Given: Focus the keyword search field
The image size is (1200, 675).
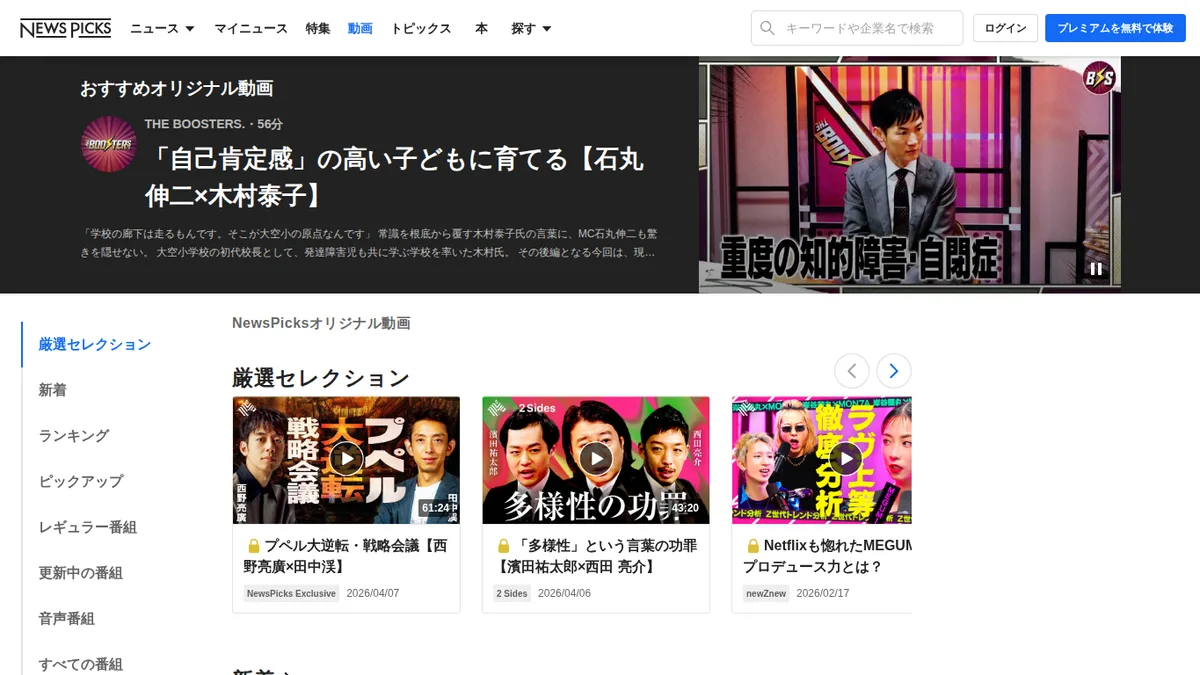Looking at the screenshot, I should (857, 28).
